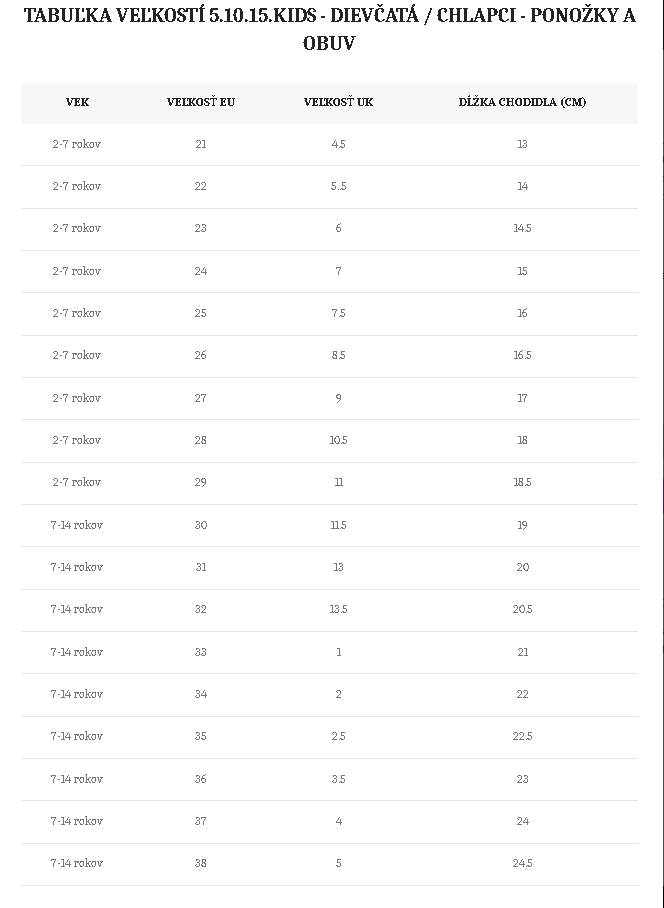
Task: Click age cell in EU 33 row
Action: 76,652
